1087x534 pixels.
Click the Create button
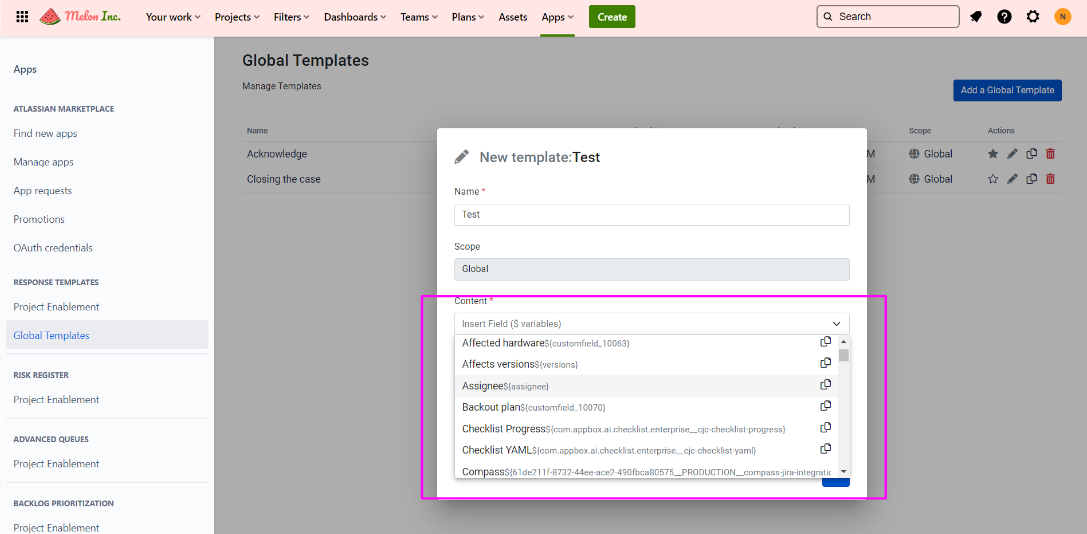click(611, 17)
